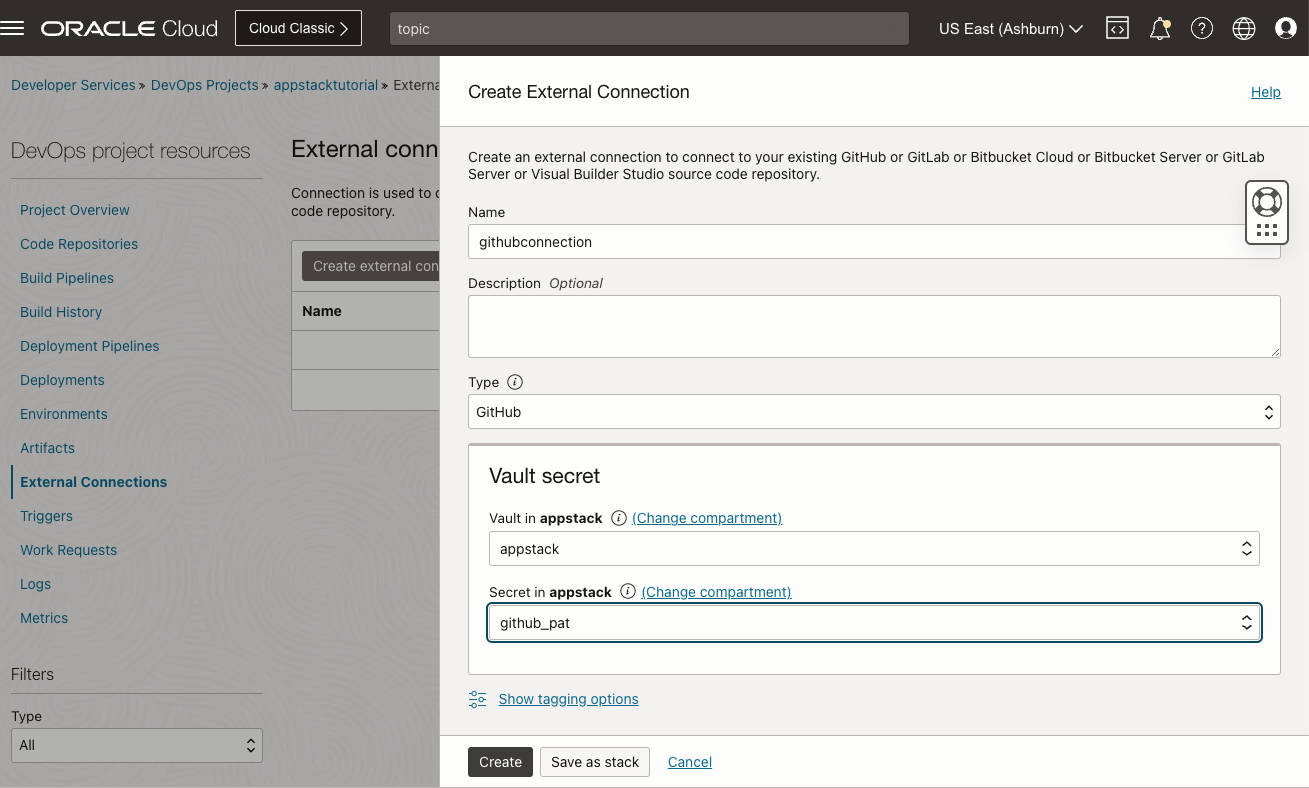Open Environments
Screen dimensions: 1309x788
click(64, 414)
